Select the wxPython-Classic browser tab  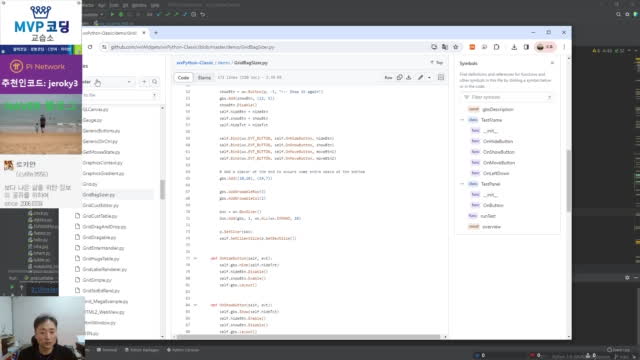tap(110, 33)
